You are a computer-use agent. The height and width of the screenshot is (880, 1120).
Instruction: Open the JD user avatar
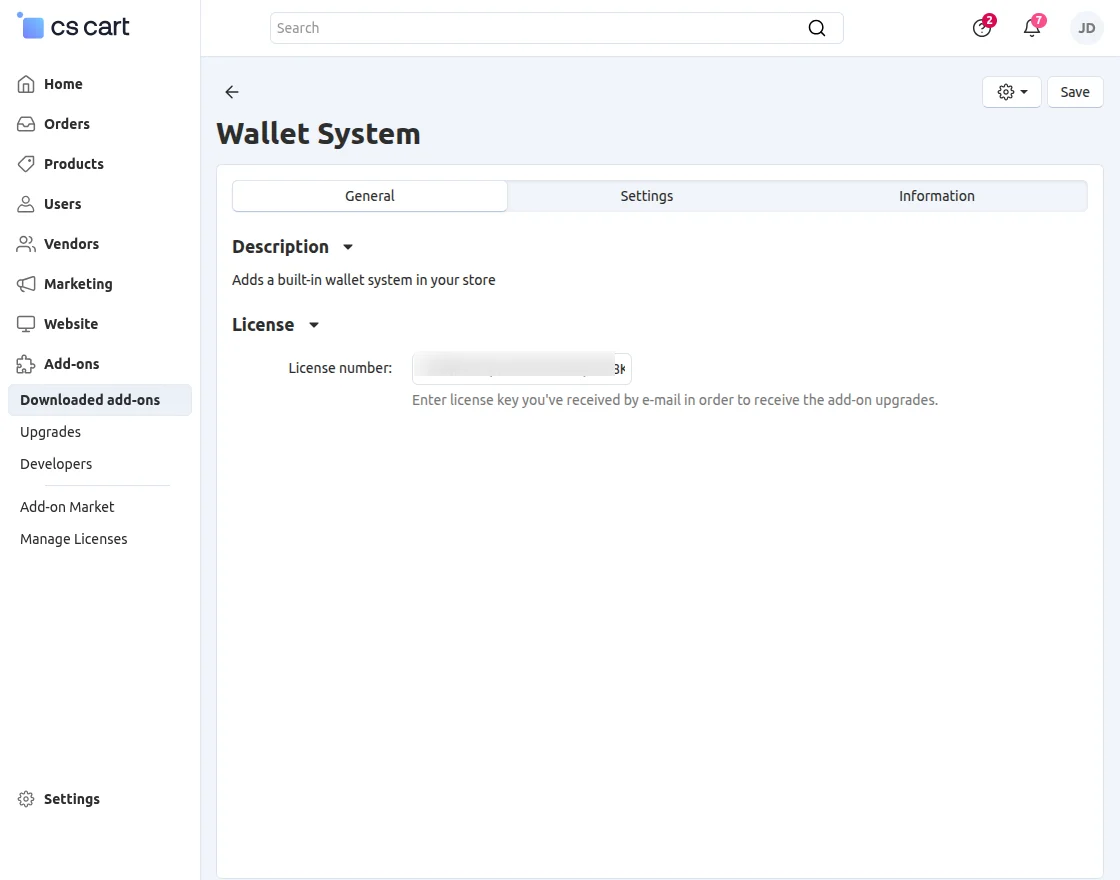(x=1086, y=28)
